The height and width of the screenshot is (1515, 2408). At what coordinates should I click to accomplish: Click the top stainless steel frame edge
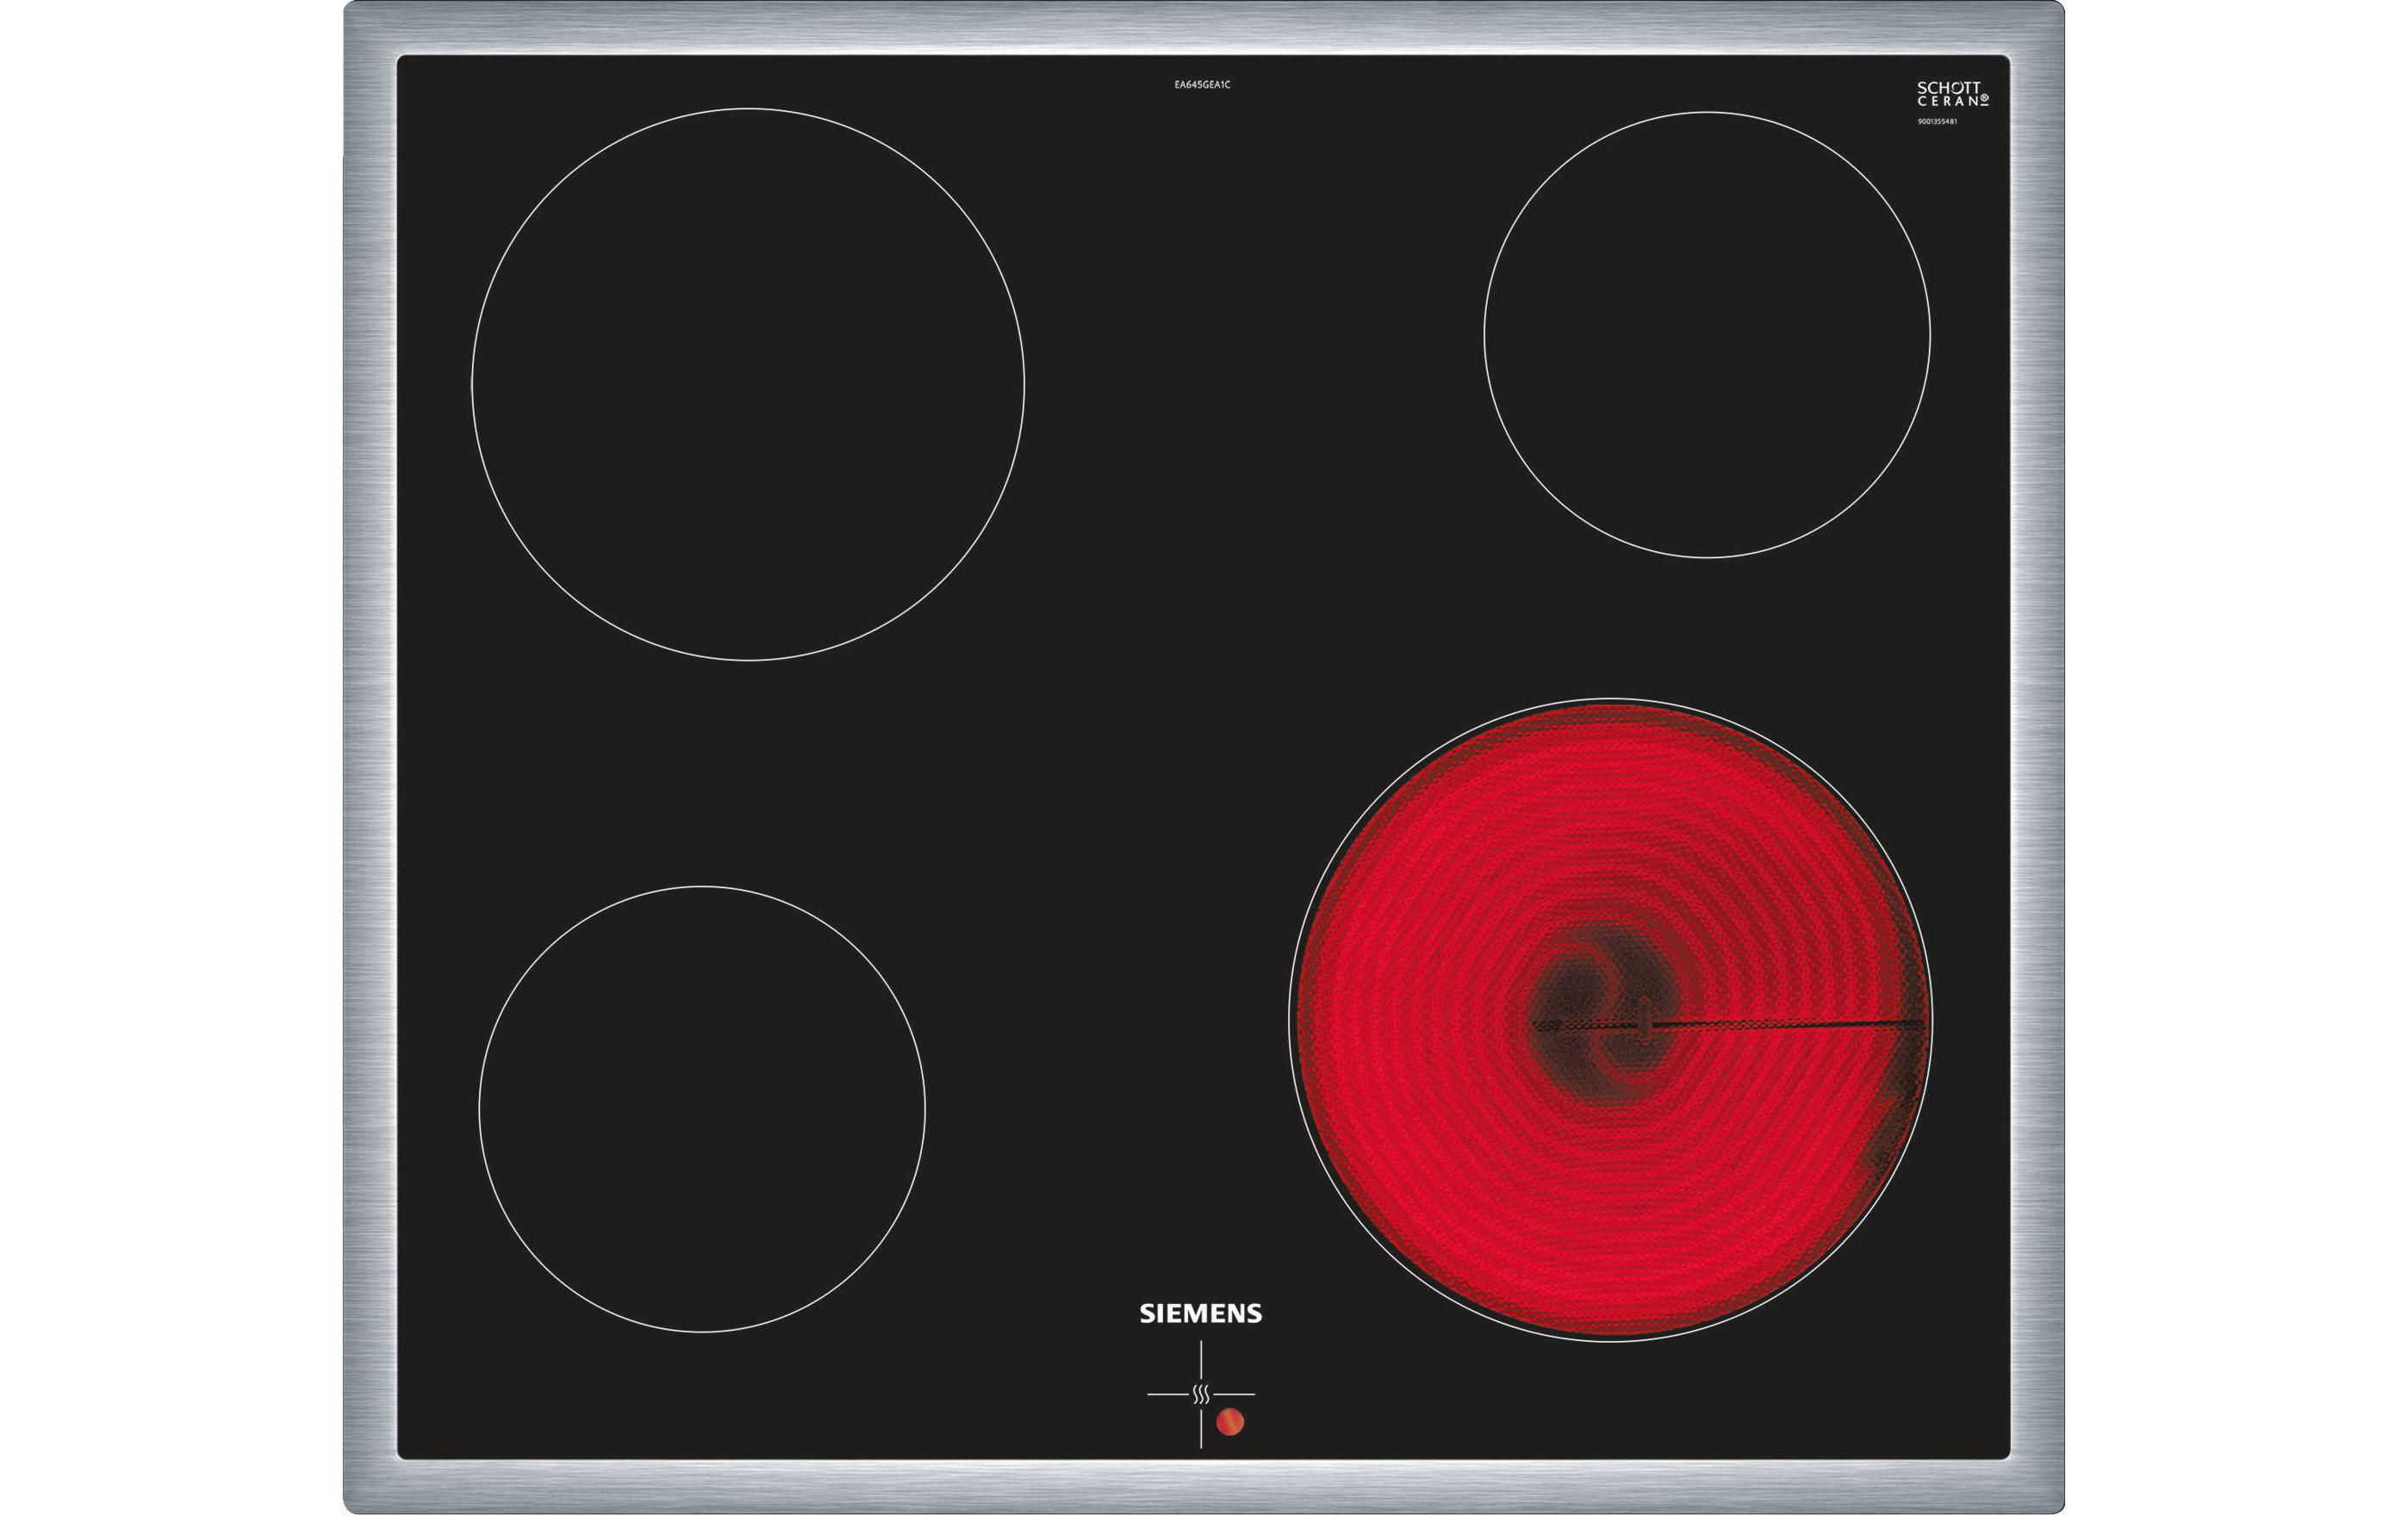1204,27
